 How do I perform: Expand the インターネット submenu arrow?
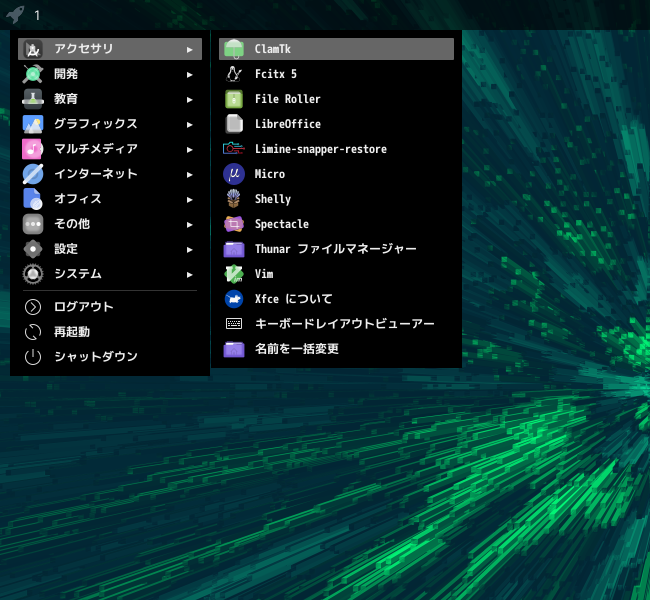[x=189, y=175]
